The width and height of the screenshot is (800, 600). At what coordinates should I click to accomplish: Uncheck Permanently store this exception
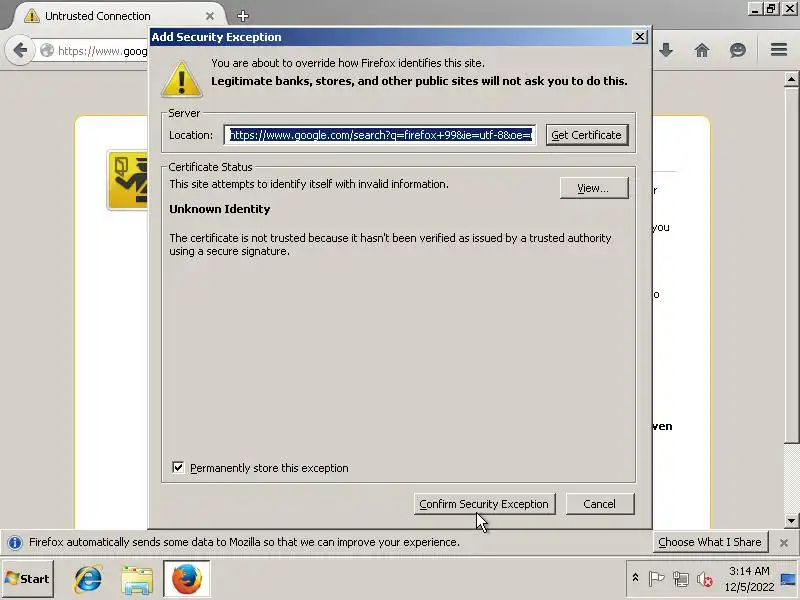coord(178,467)
